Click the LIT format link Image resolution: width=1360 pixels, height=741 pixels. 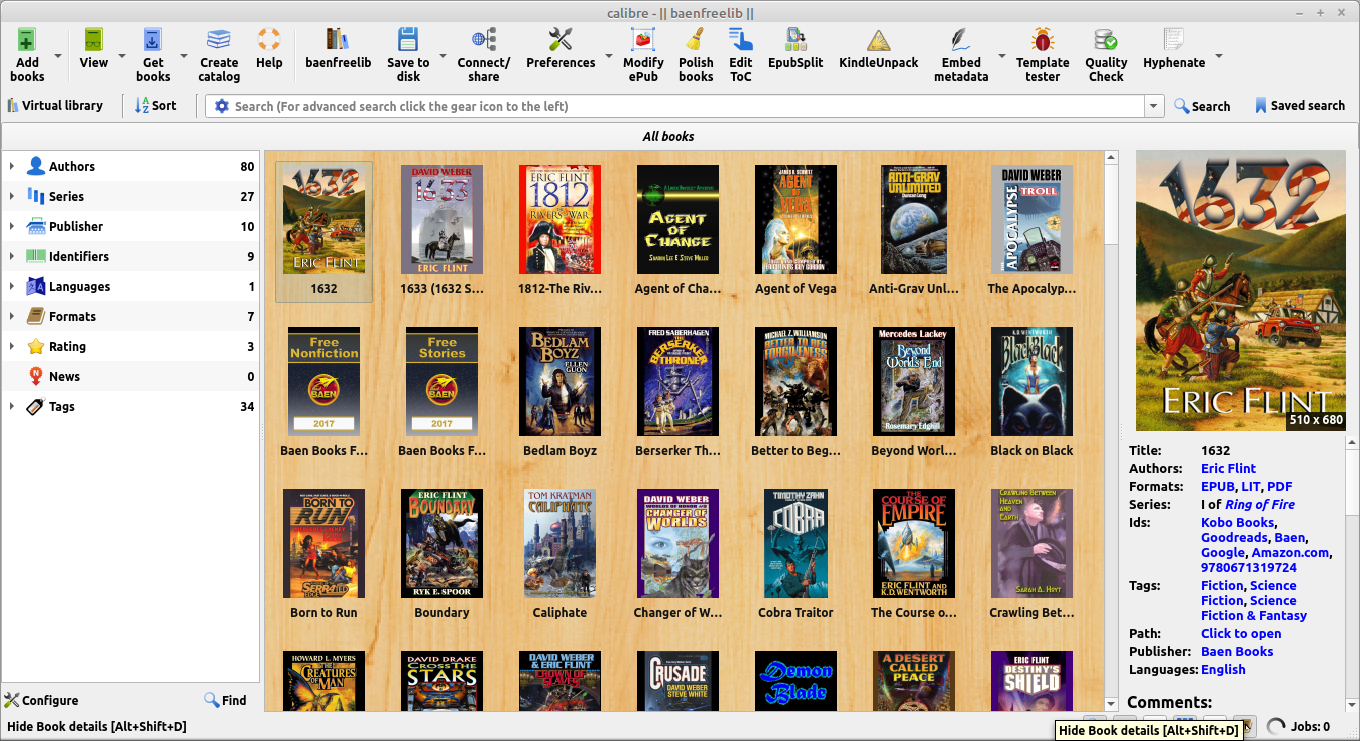(x=1251, y=486)
